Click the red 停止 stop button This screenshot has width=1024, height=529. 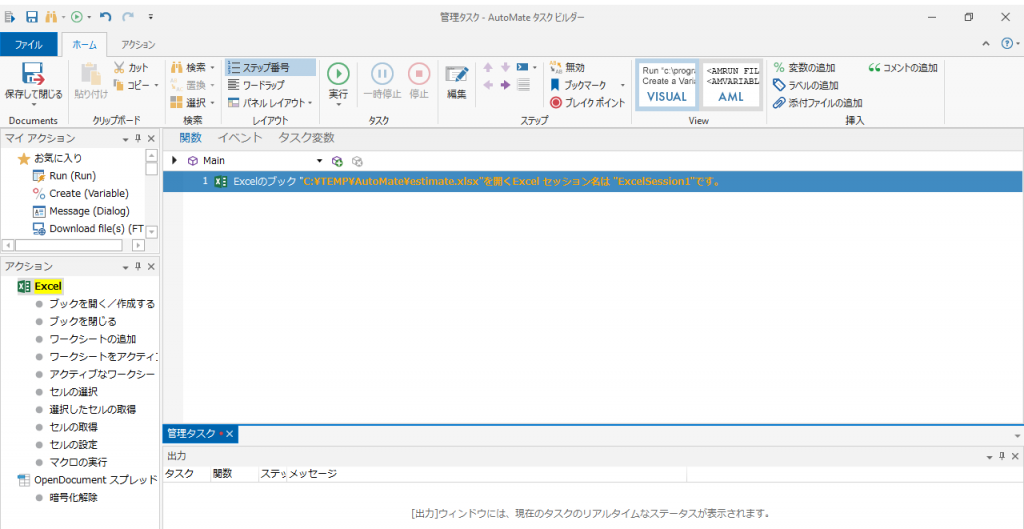[x=419, y=81]
